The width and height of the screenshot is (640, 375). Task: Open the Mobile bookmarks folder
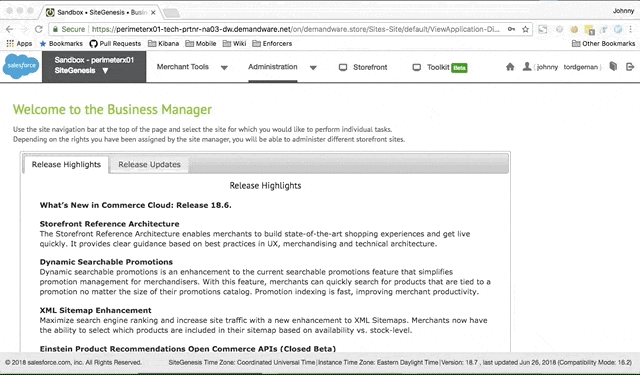coord(201,43)
